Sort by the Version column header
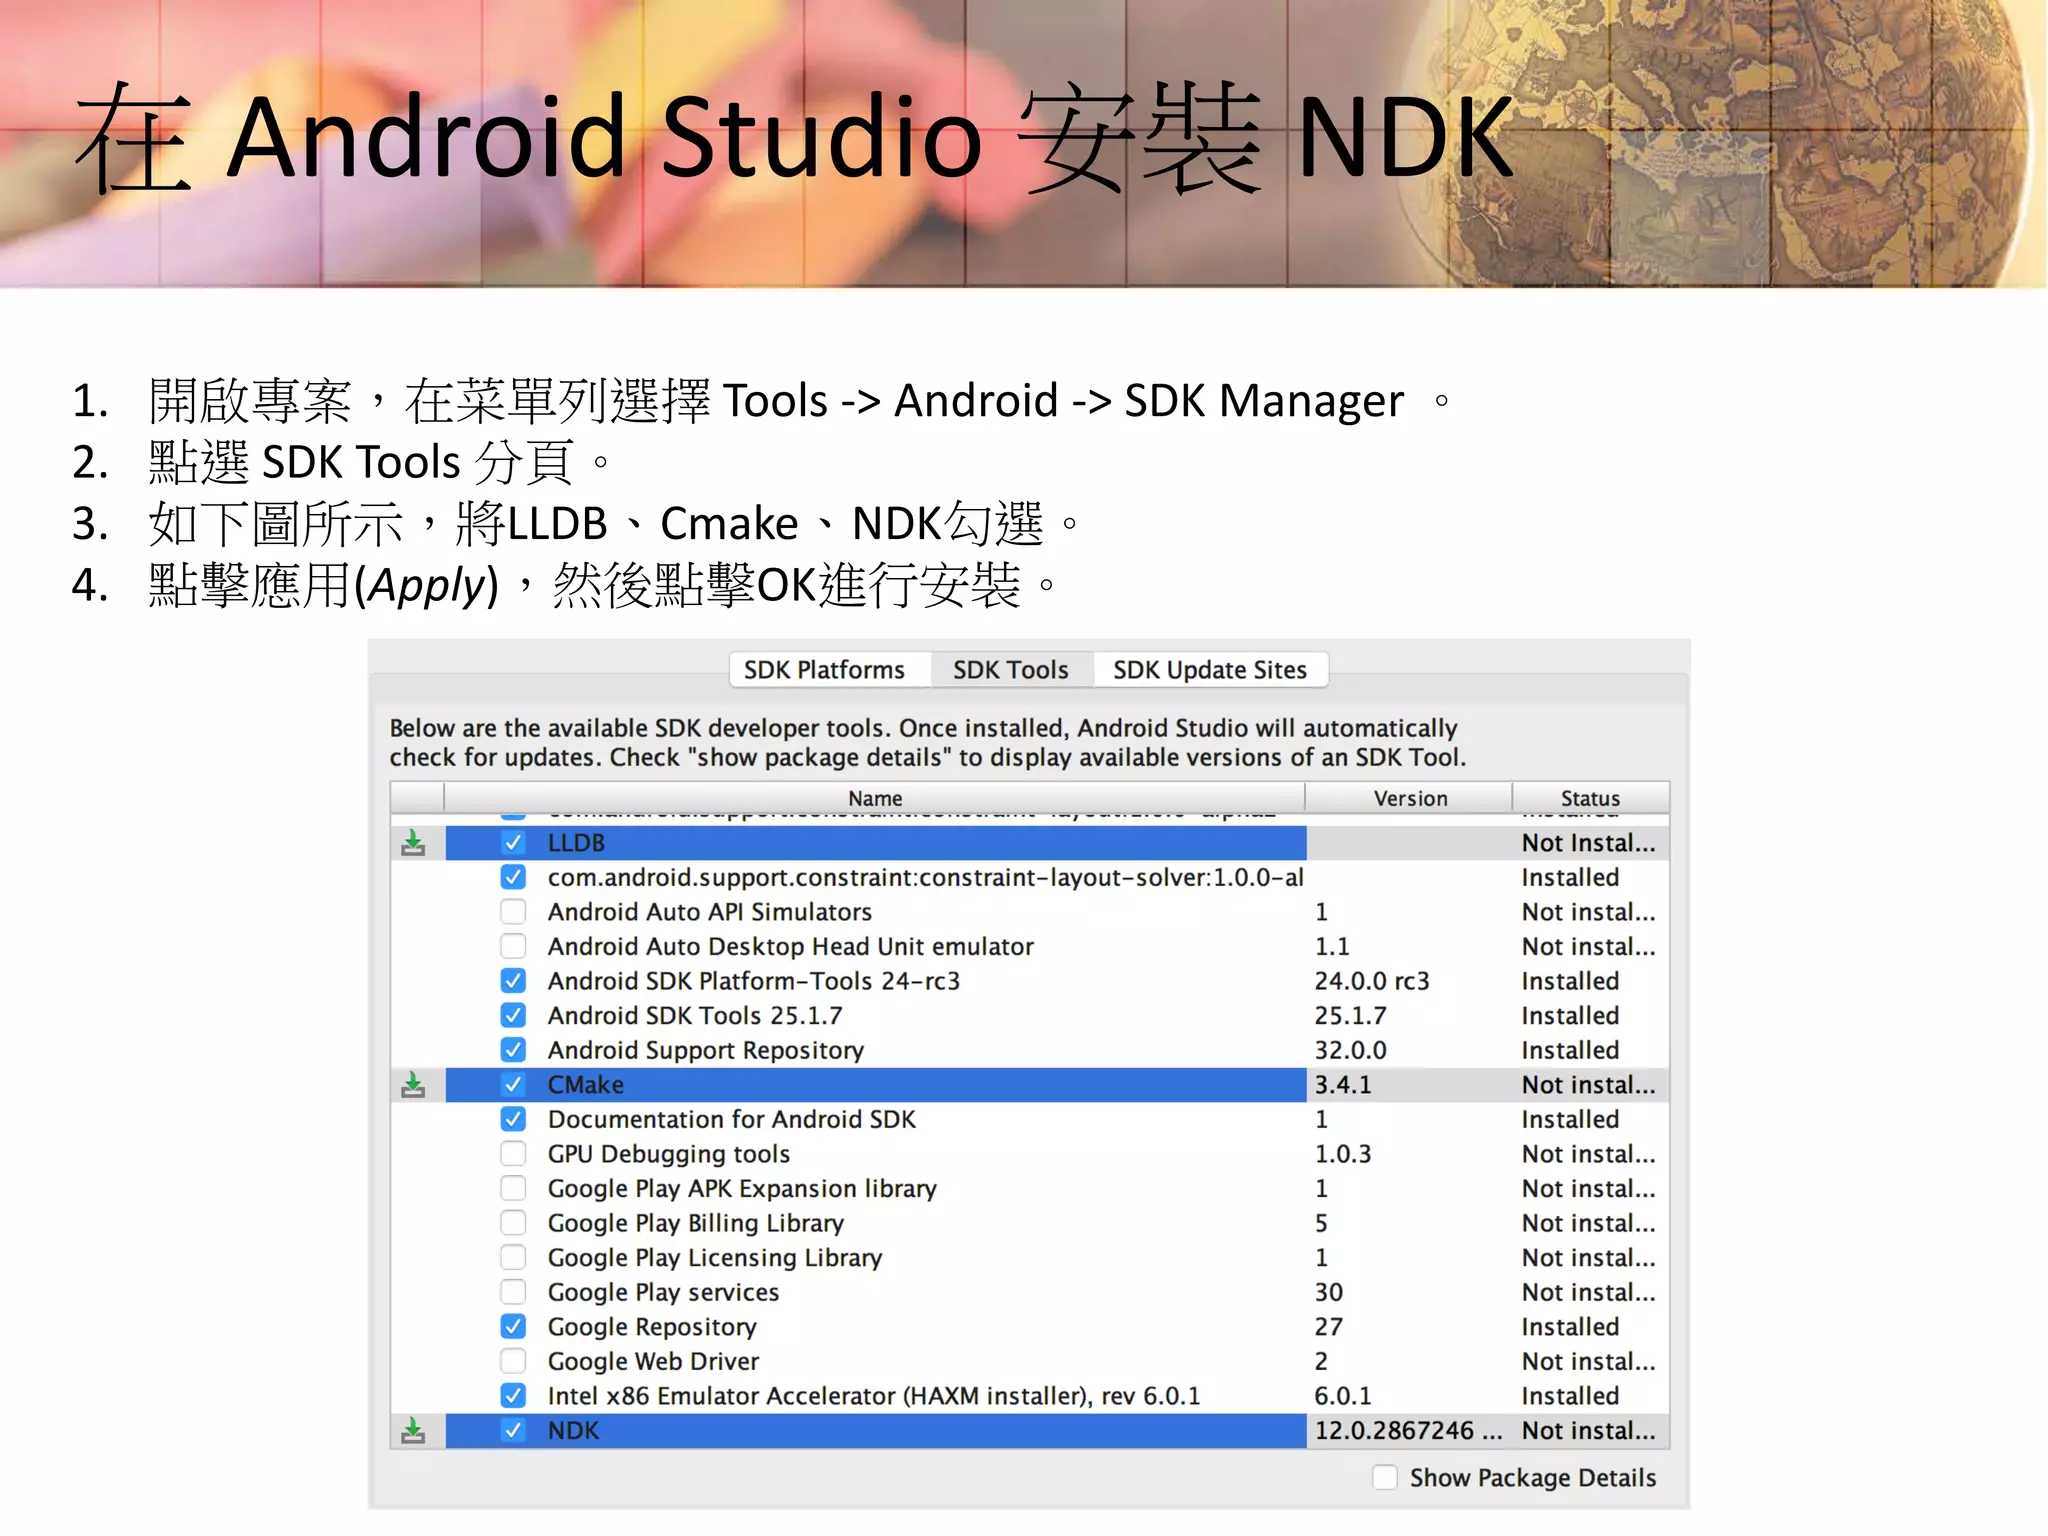 pos(1410,798)
